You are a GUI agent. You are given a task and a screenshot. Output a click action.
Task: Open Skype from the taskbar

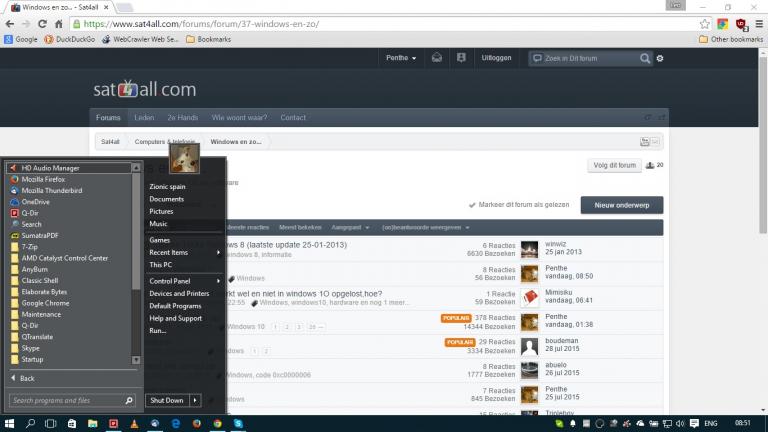238,424
